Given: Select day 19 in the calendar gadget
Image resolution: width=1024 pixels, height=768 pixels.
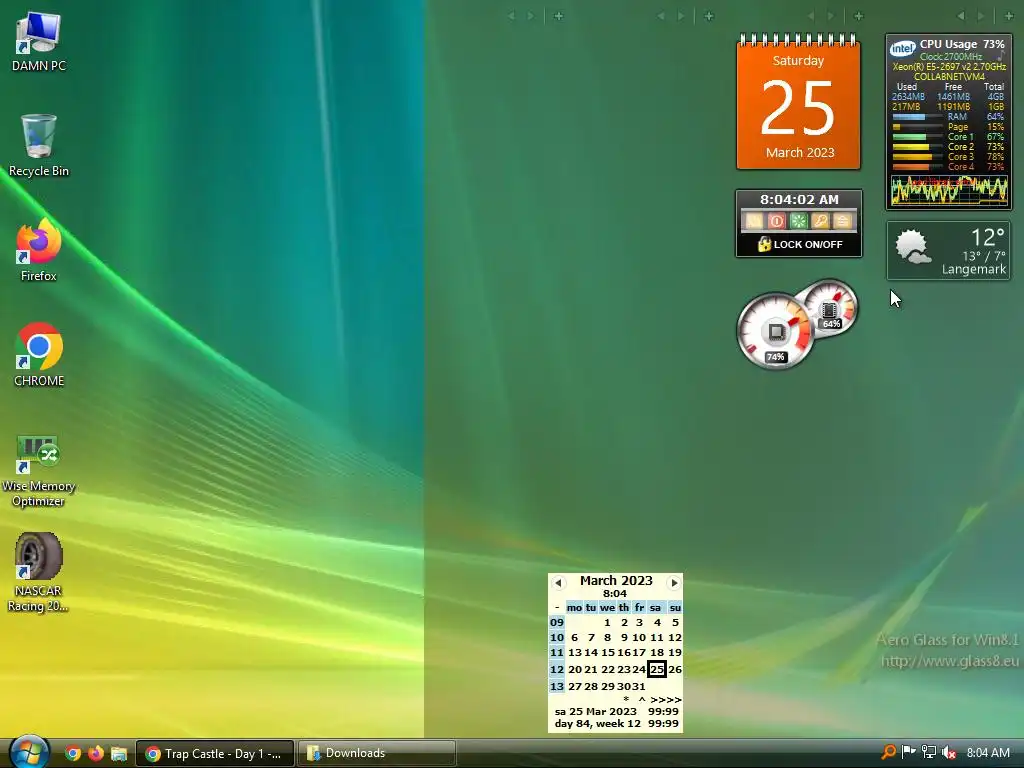Looking at the screenshot, I should click(x=675, y=652).
